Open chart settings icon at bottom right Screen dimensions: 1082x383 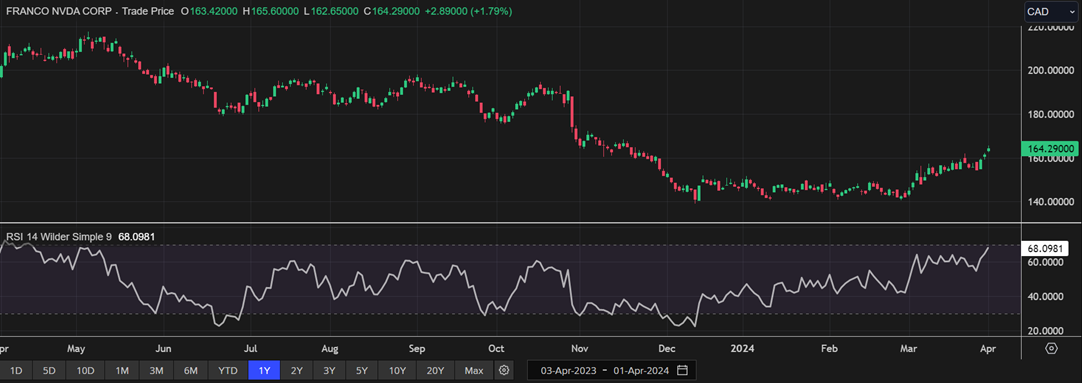(x=1051, y=347)
